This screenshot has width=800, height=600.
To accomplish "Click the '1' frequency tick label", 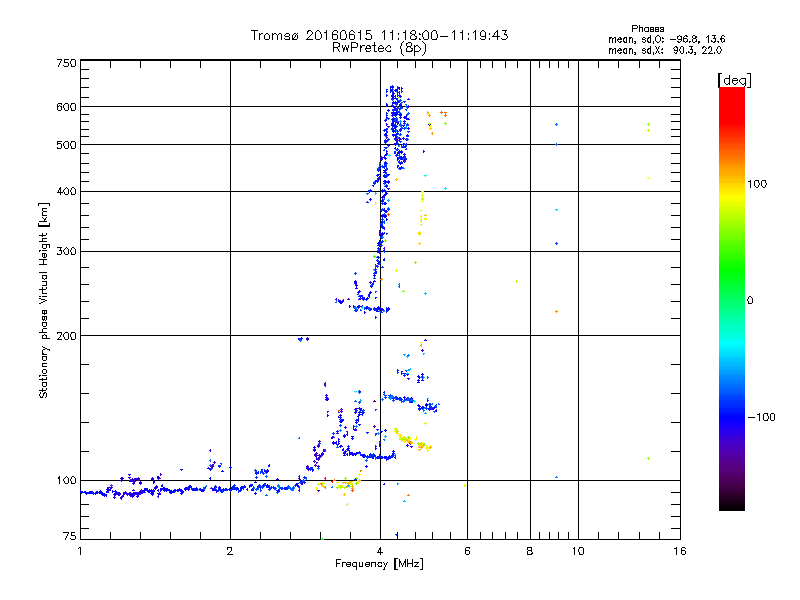I will tap(80, 551).
